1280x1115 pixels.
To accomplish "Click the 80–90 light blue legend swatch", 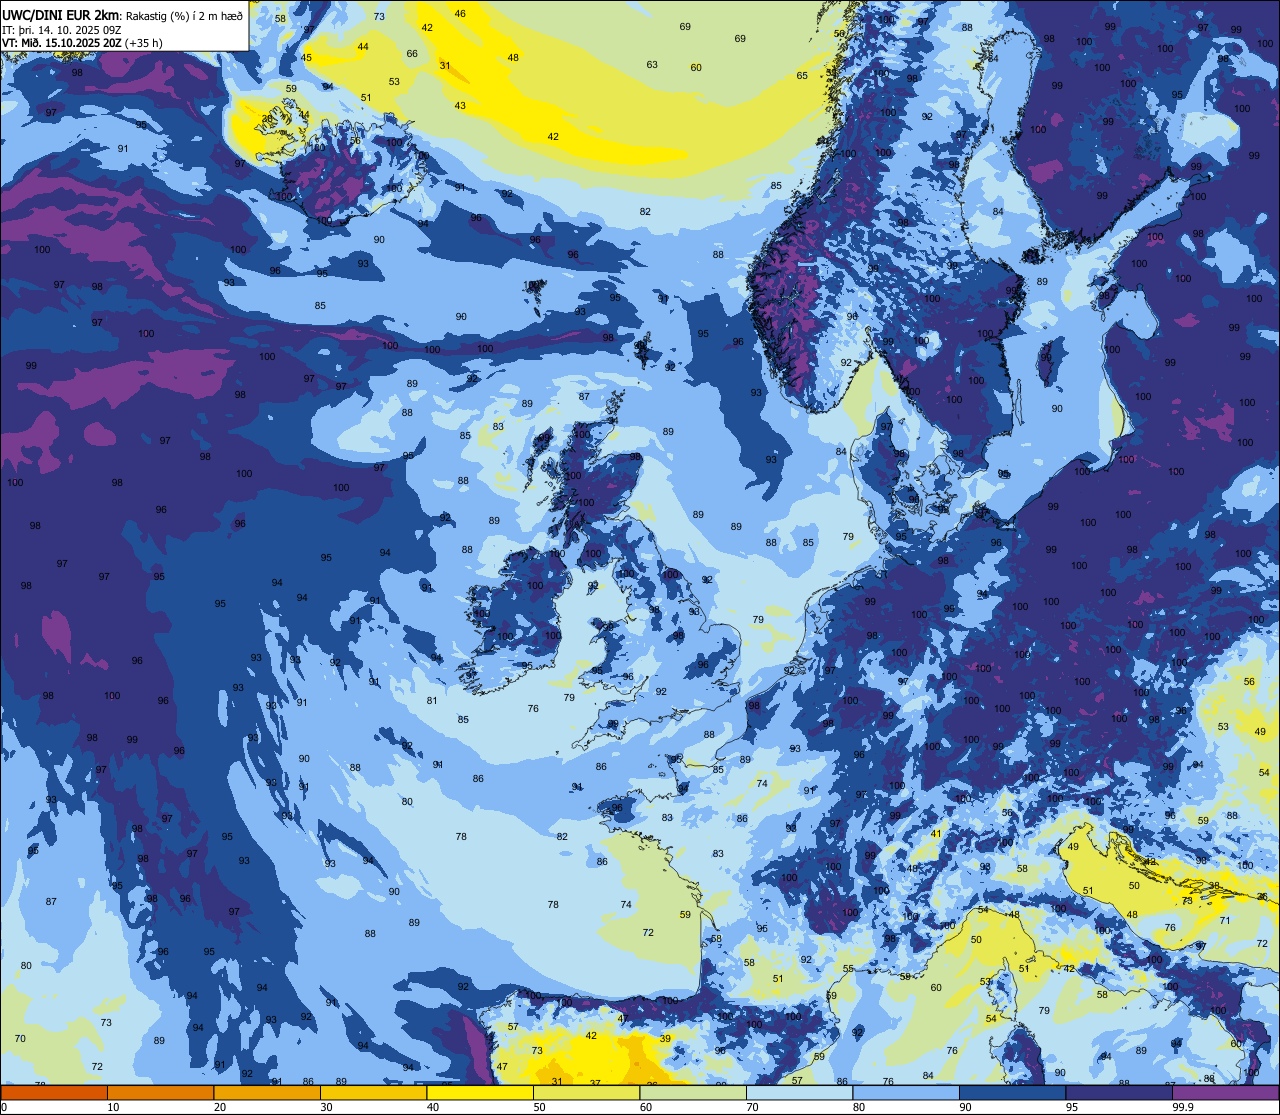I will 906,1092.
